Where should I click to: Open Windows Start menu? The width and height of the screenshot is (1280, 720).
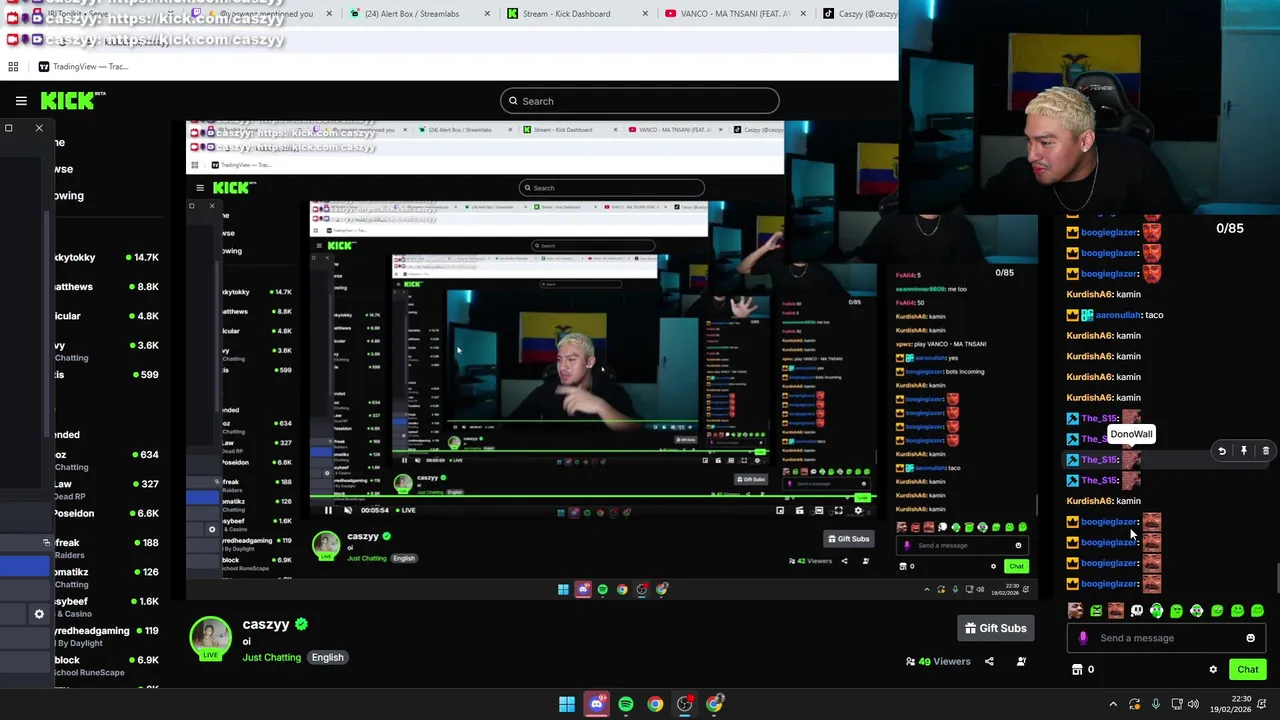[x=567, y=704]
